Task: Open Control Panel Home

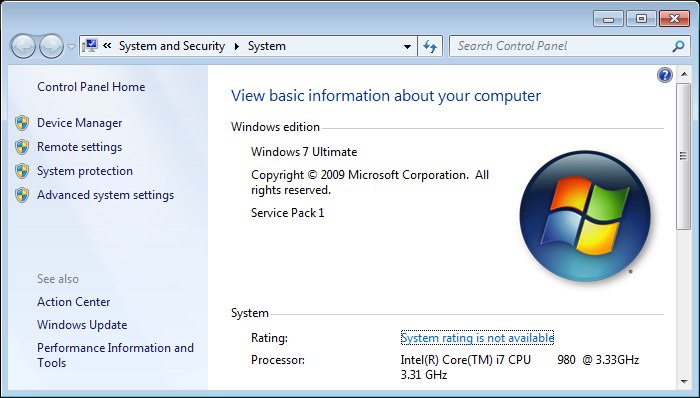Action: click(x=91, y=87)
